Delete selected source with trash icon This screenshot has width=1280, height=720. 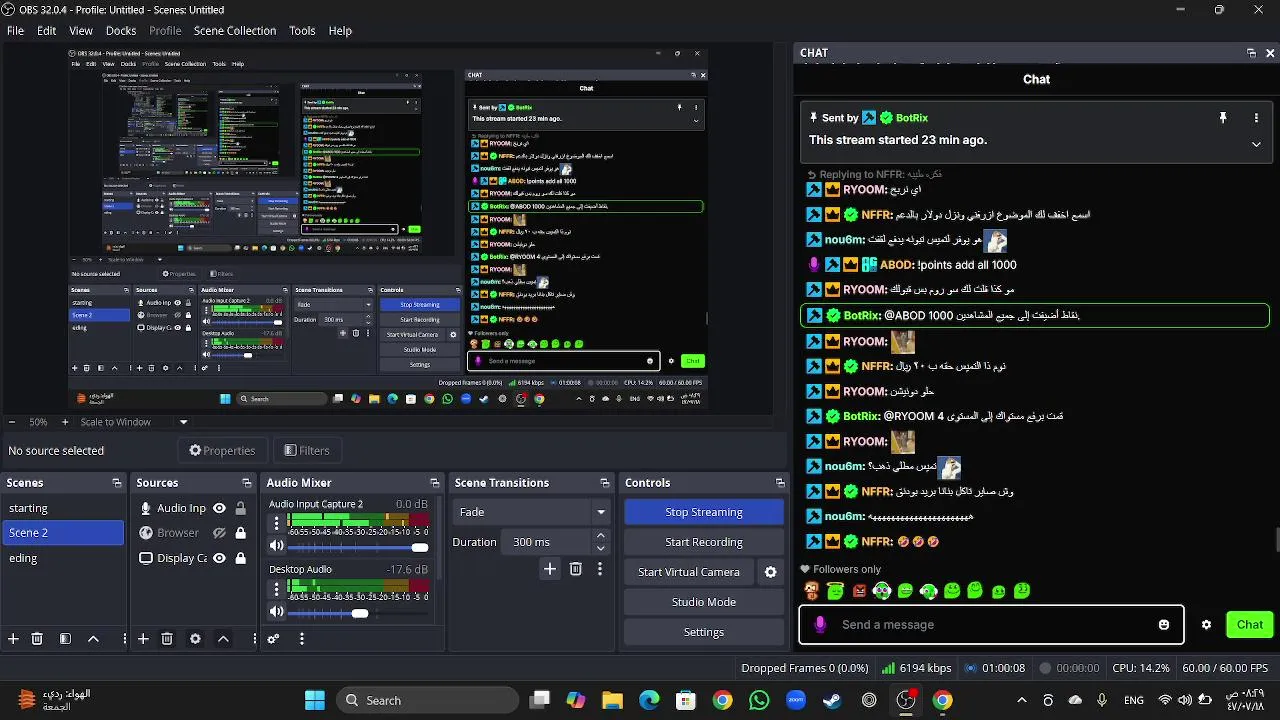[x=167, y=639]
